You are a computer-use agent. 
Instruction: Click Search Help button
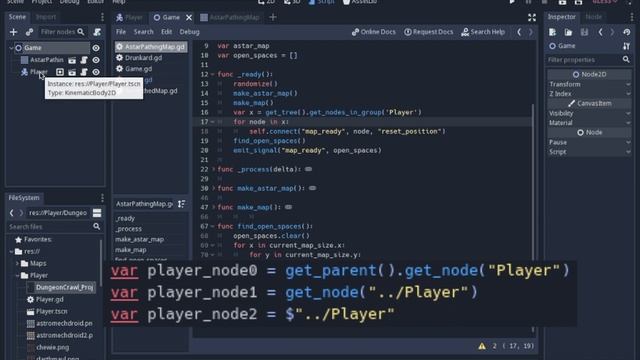483,32
